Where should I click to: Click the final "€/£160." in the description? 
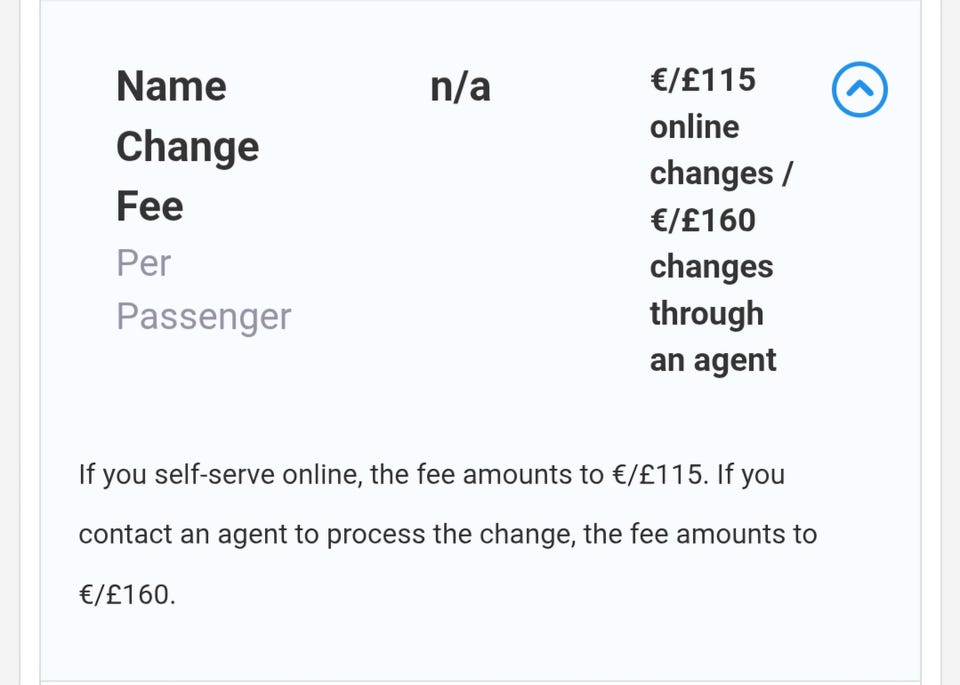126,594
